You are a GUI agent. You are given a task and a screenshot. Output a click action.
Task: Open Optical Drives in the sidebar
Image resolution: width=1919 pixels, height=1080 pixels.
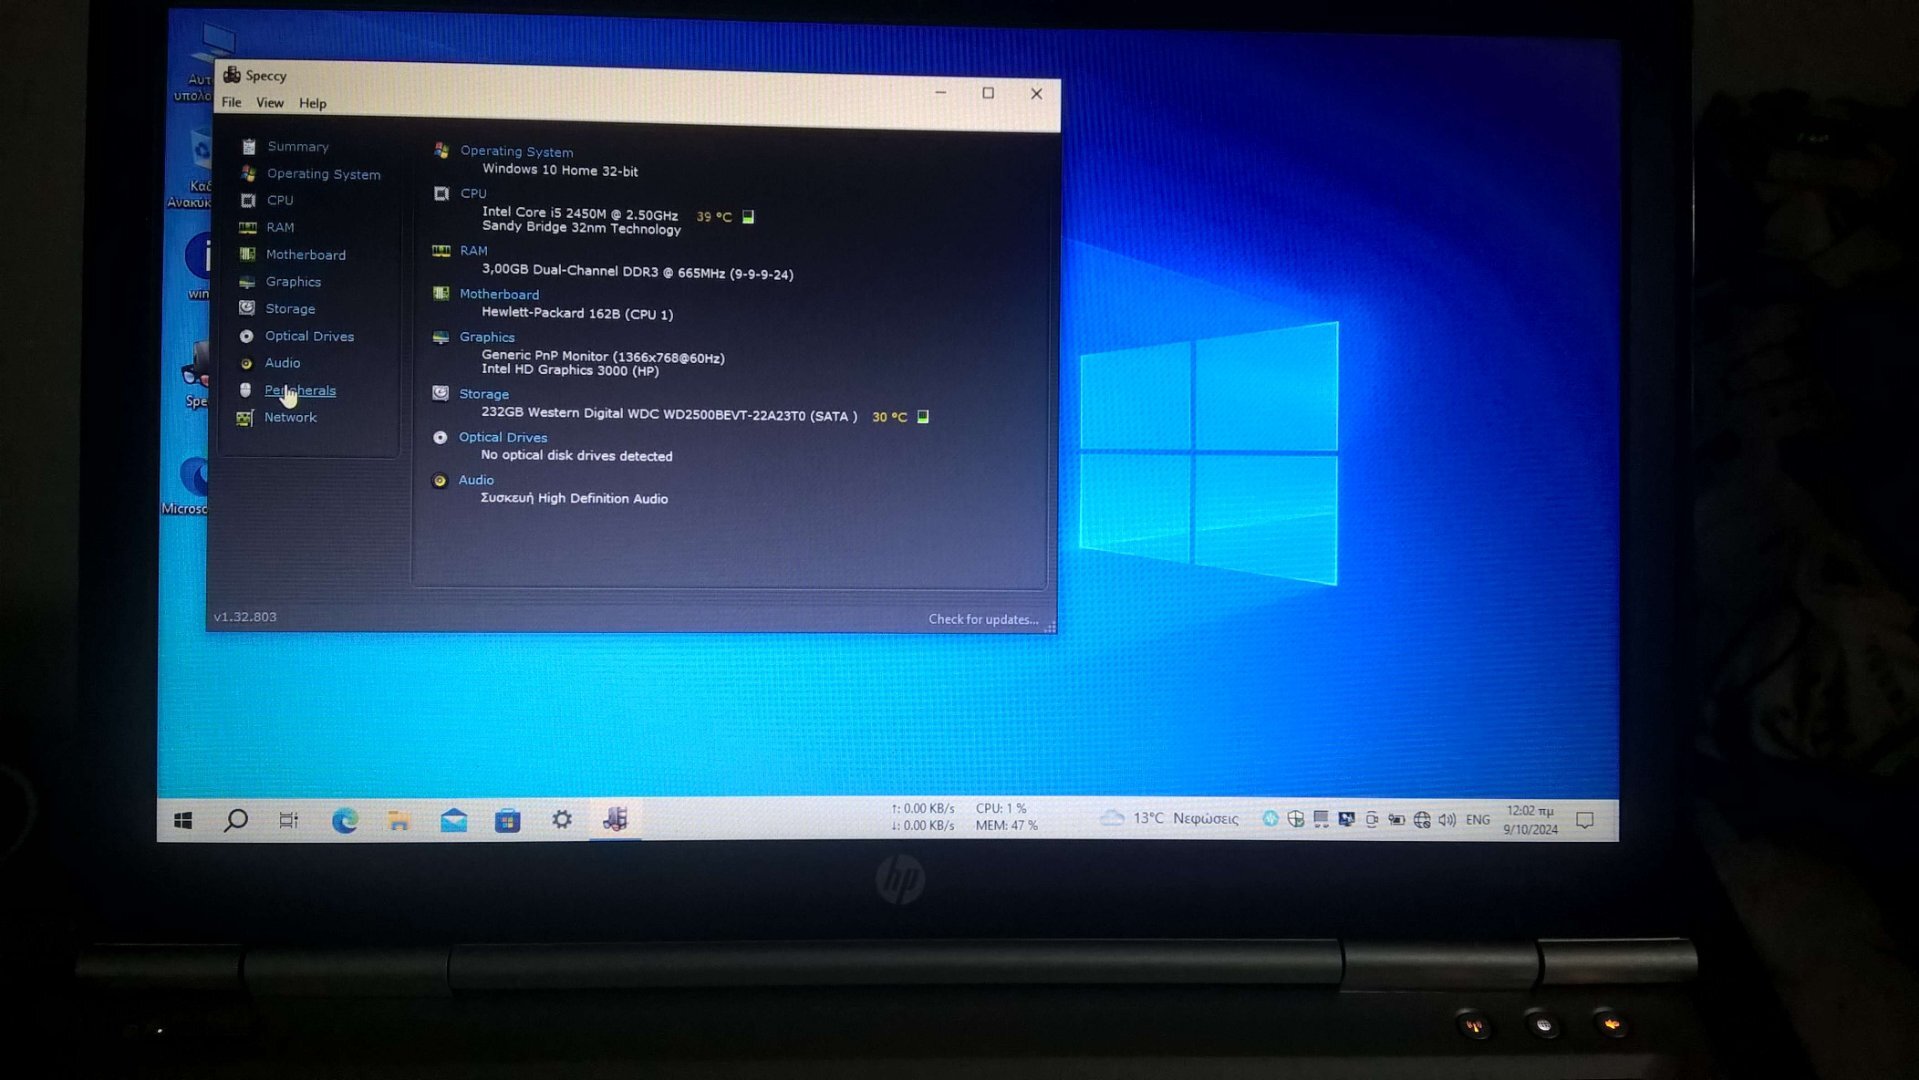tap(309, 336)
